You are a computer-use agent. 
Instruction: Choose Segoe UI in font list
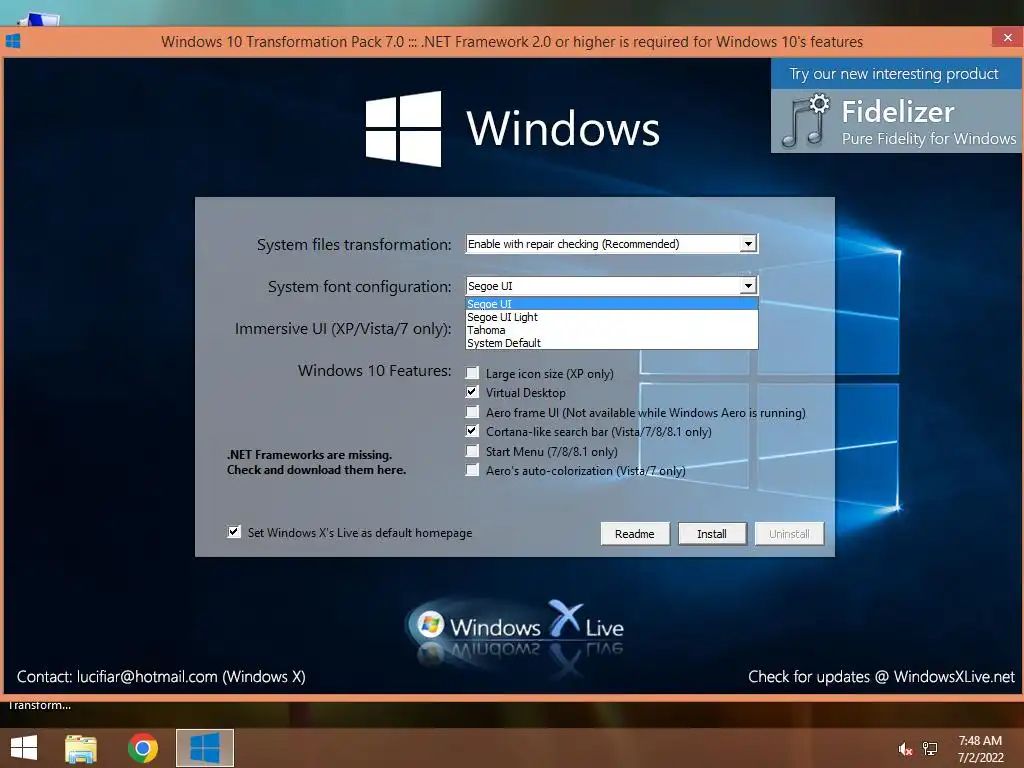(611, 304)
